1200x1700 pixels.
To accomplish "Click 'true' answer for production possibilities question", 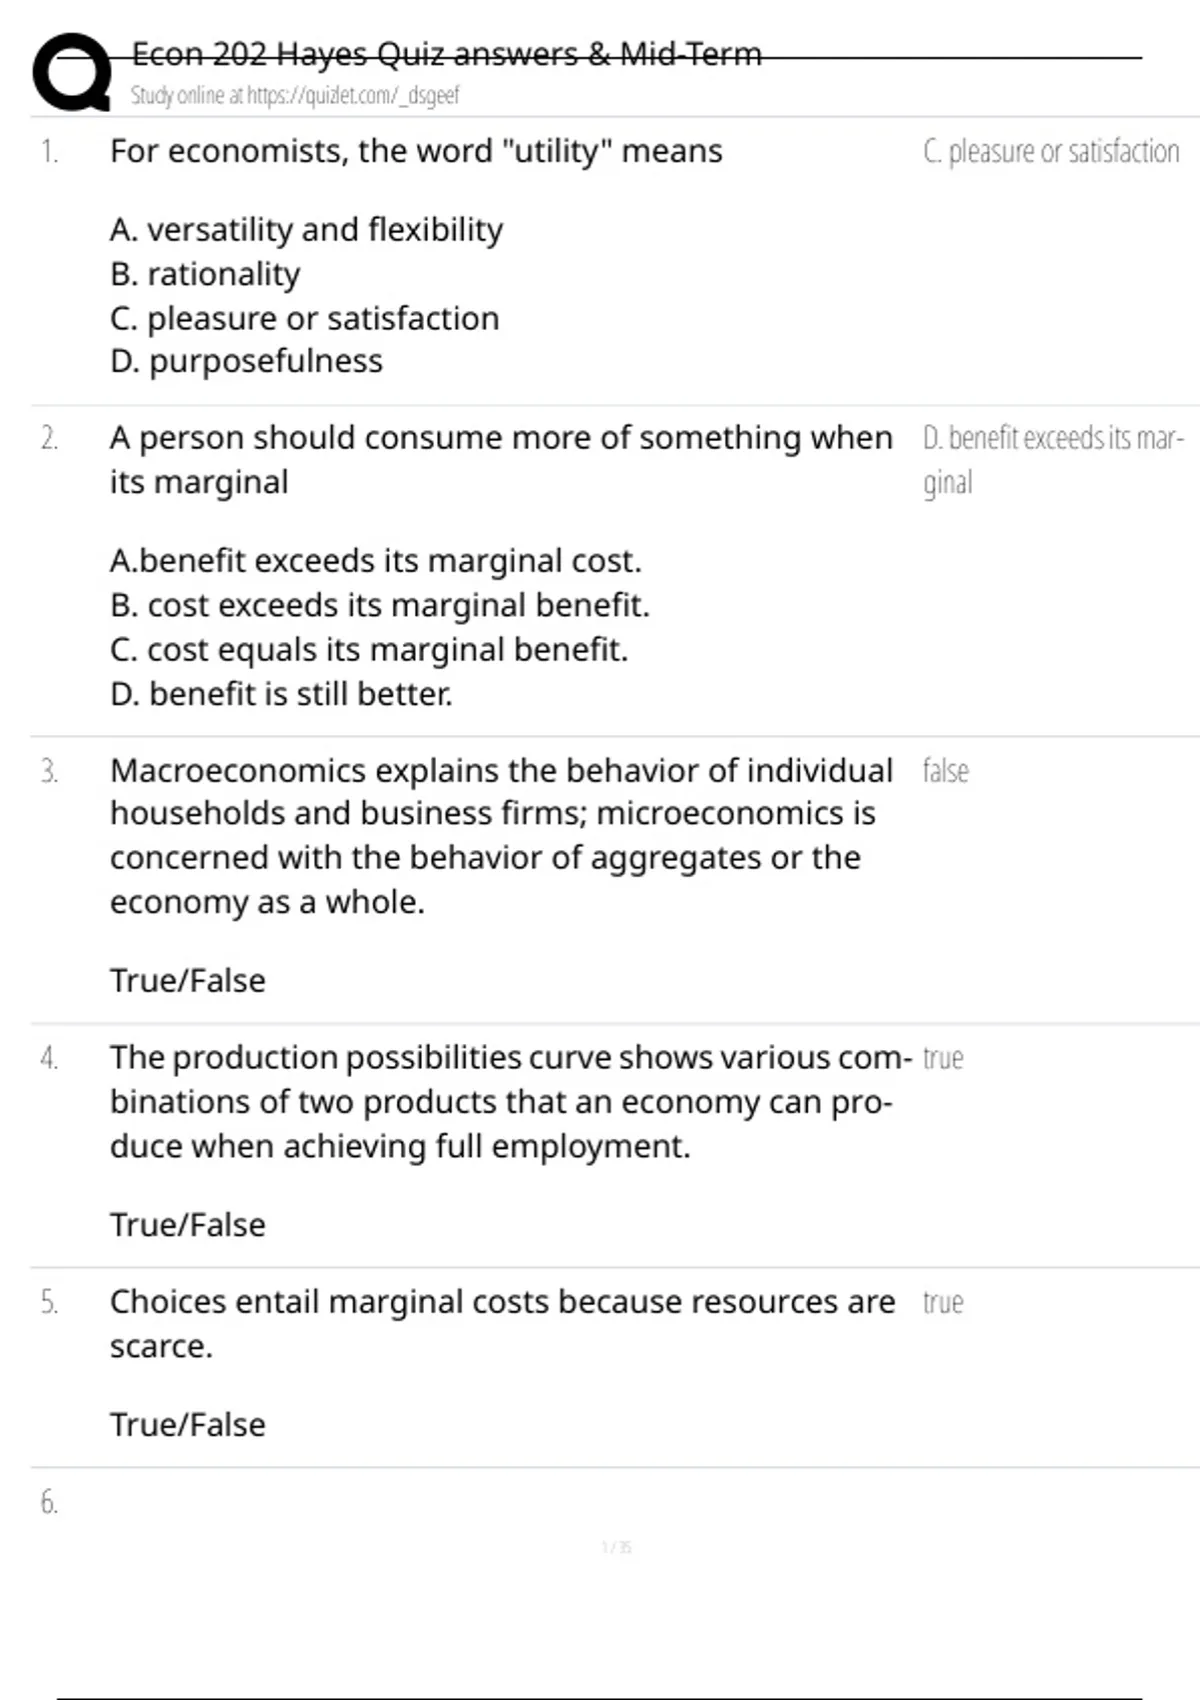I will tap(943, 1058).
